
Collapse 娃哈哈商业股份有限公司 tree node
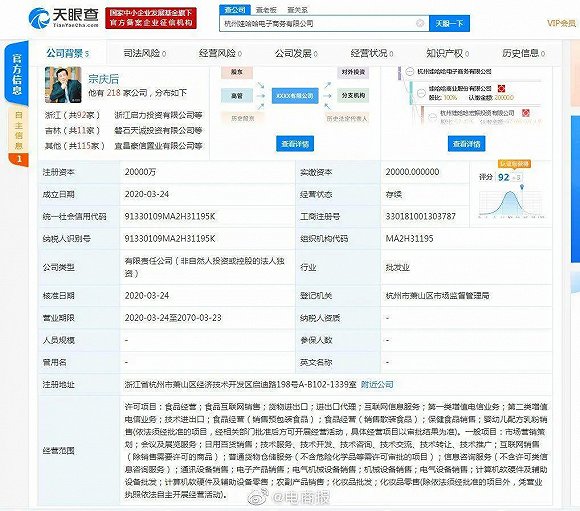tap(421, 93)
